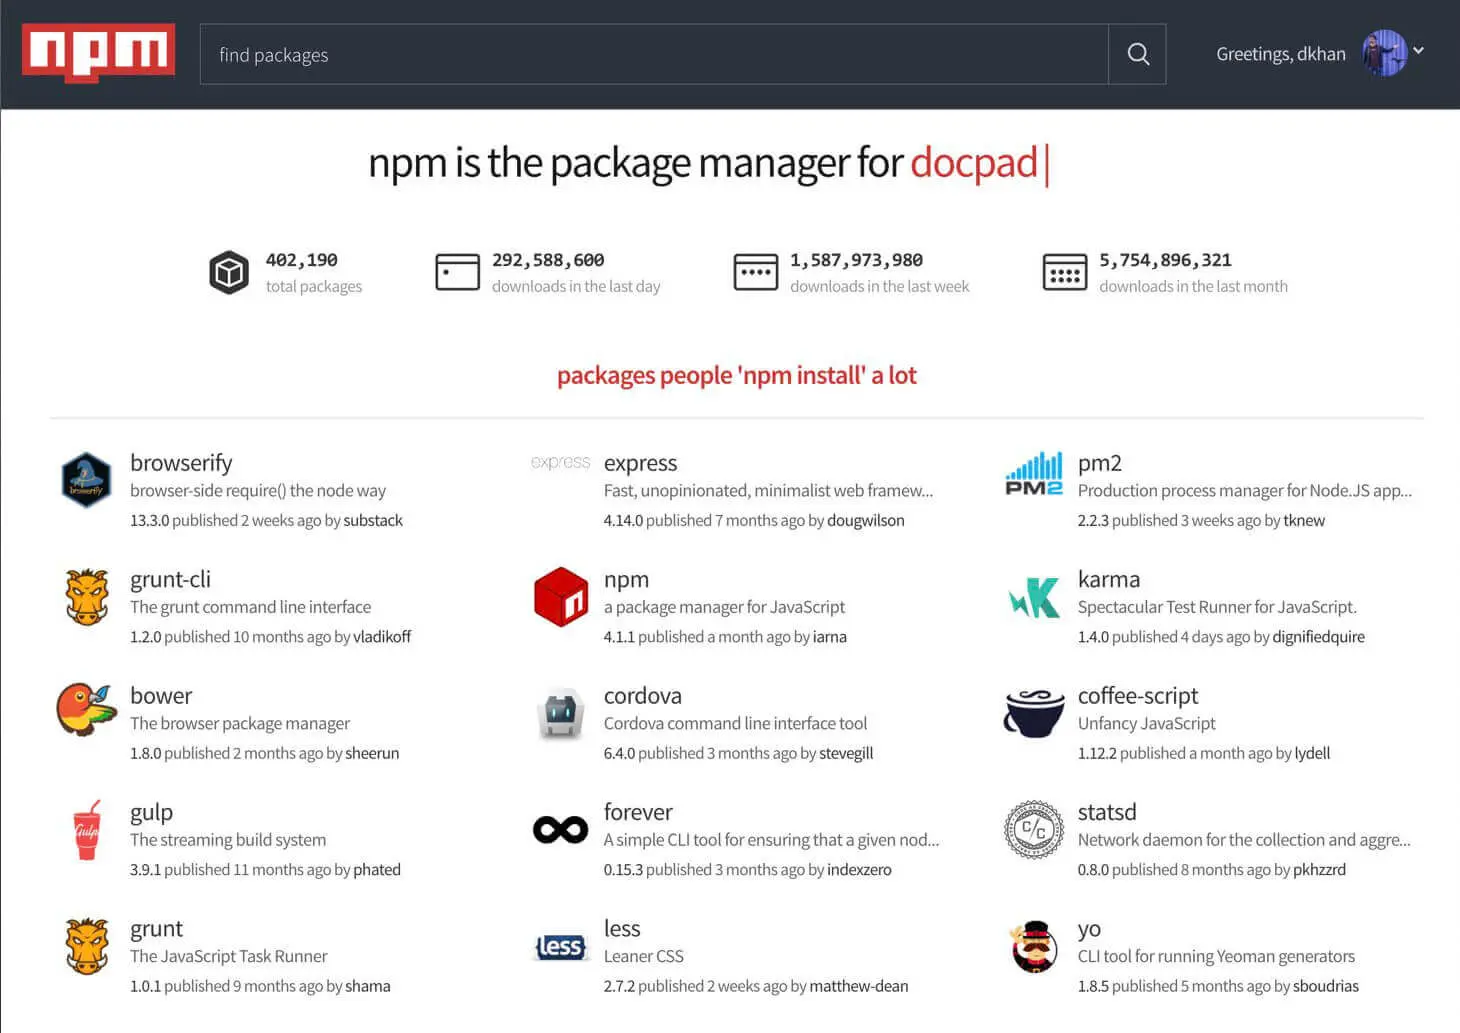Viewport: 1460px width, 1033px height.
Task: Open the express package link
Action: (640, 462)
